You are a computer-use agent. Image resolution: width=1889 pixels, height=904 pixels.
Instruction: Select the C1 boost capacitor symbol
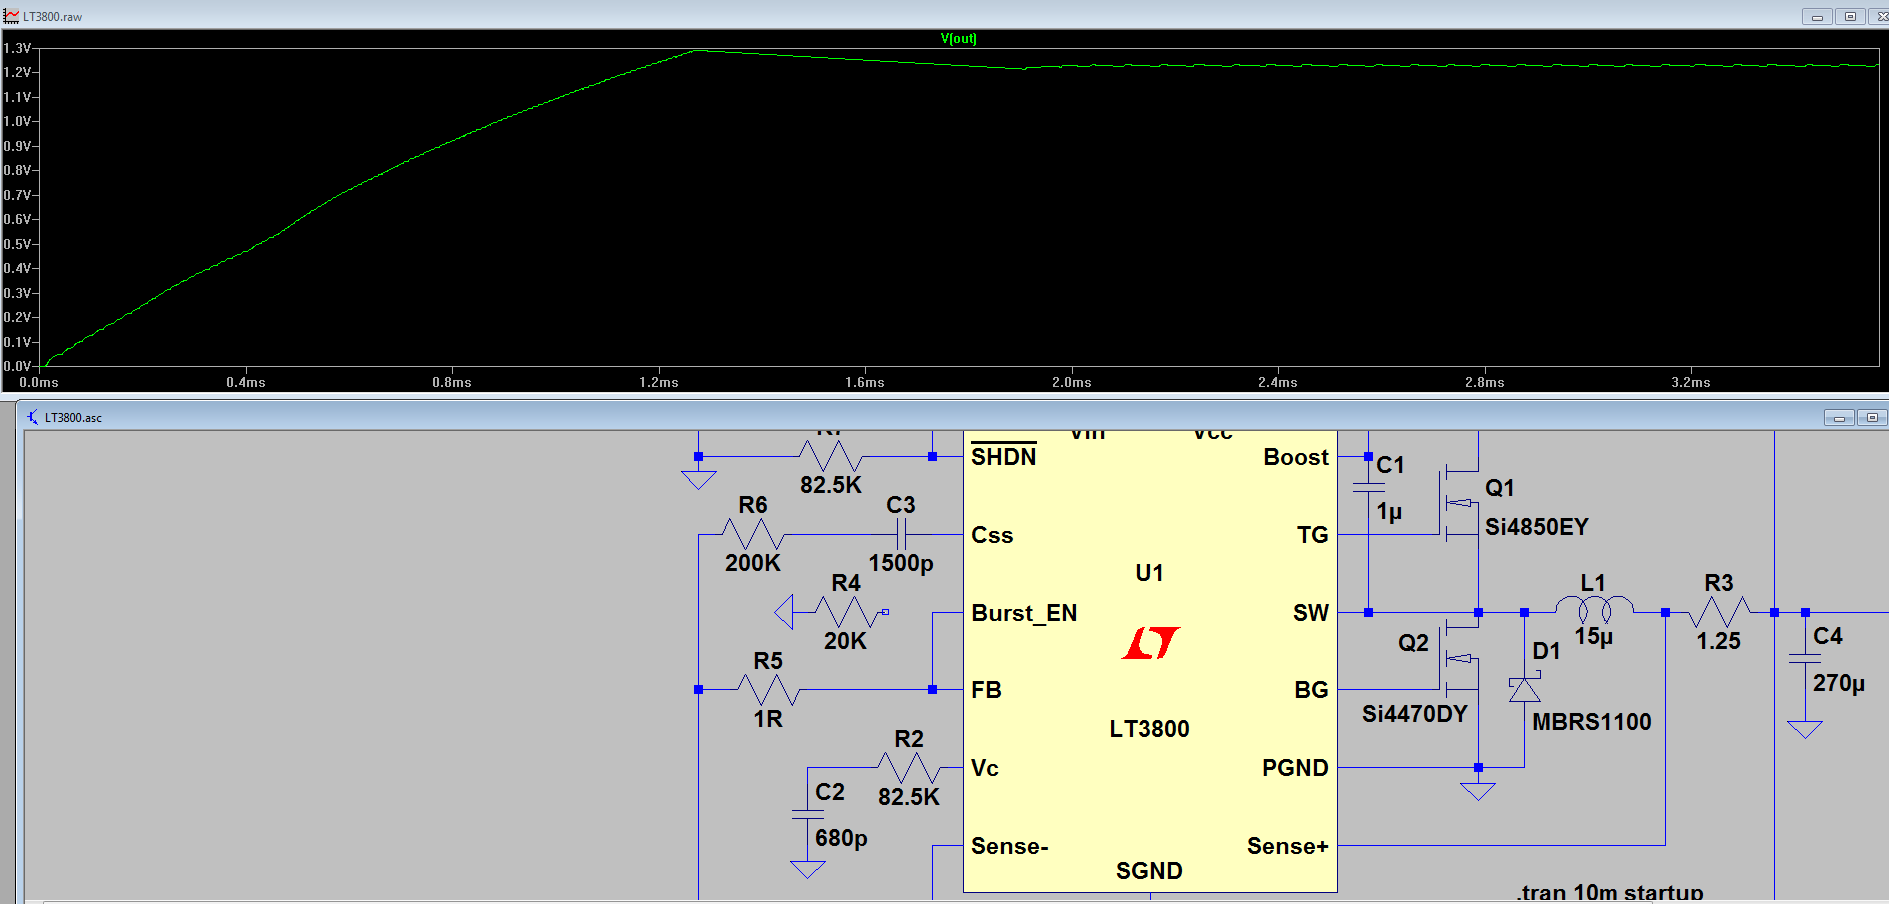coord(1368,488)
